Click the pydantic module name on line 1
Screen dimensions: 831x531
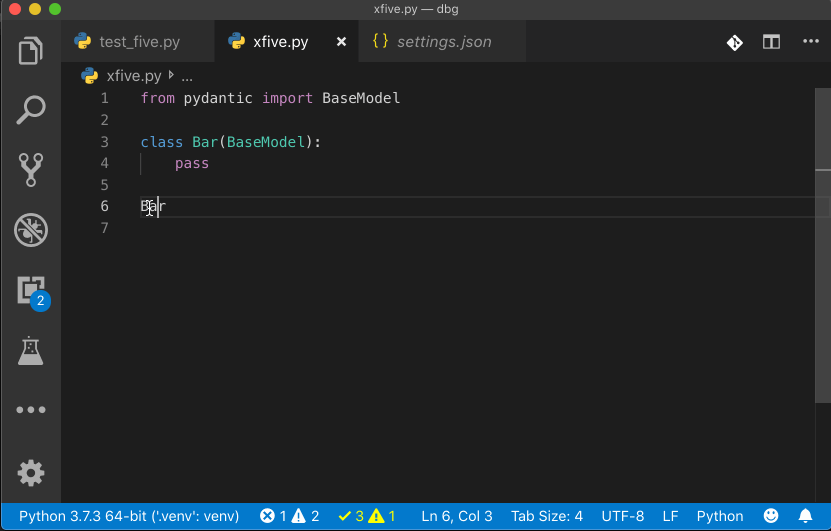tap(218, 99)
